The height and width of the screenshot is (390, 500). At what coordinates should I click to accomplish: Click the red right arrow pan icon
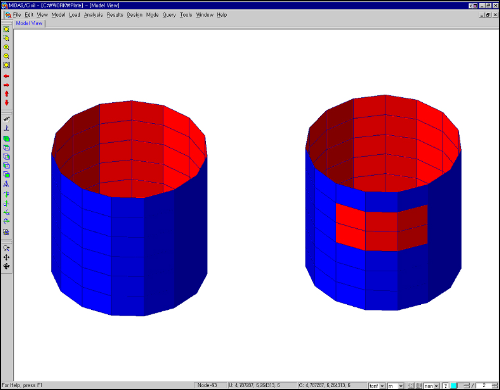pos(6,85)
